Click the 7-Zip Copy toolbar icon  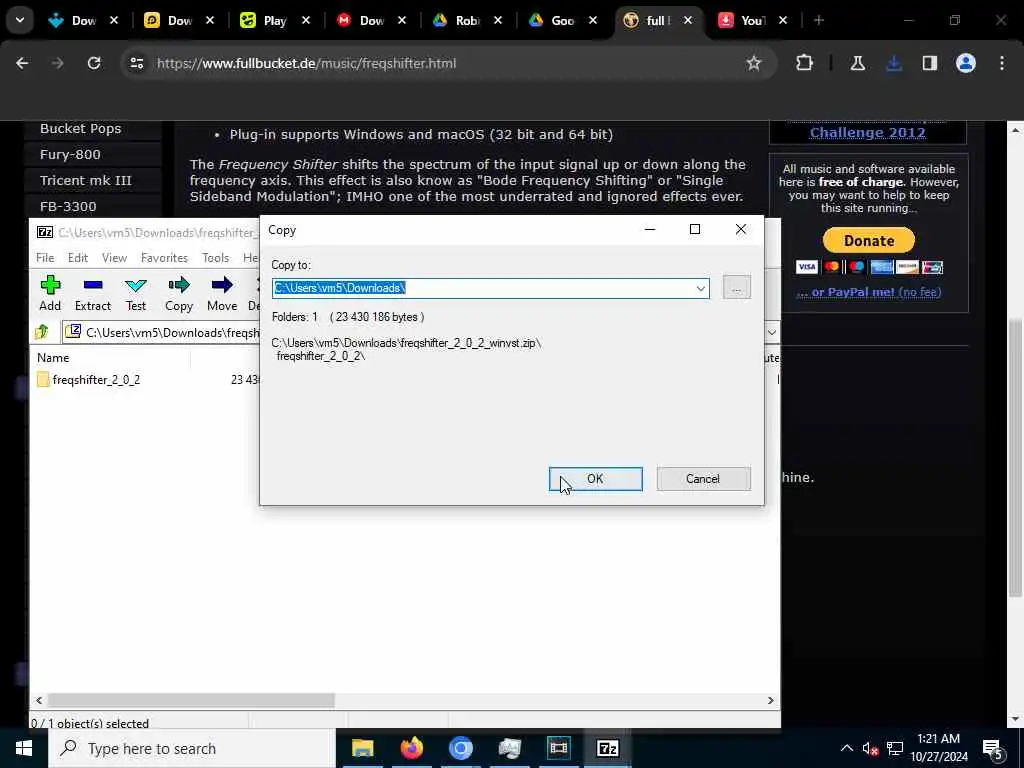179,293
